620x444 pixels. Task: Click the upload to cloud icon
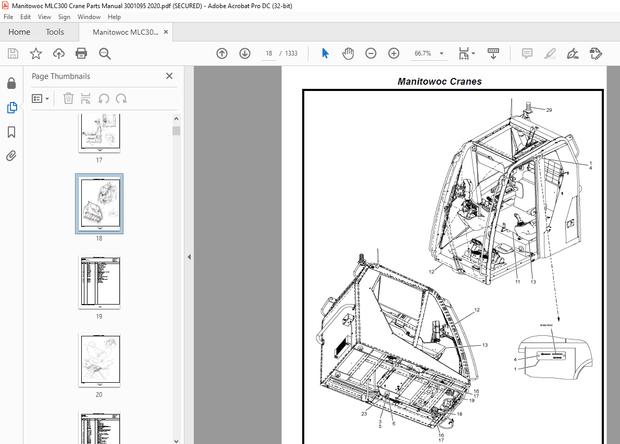tap(59, 53)
